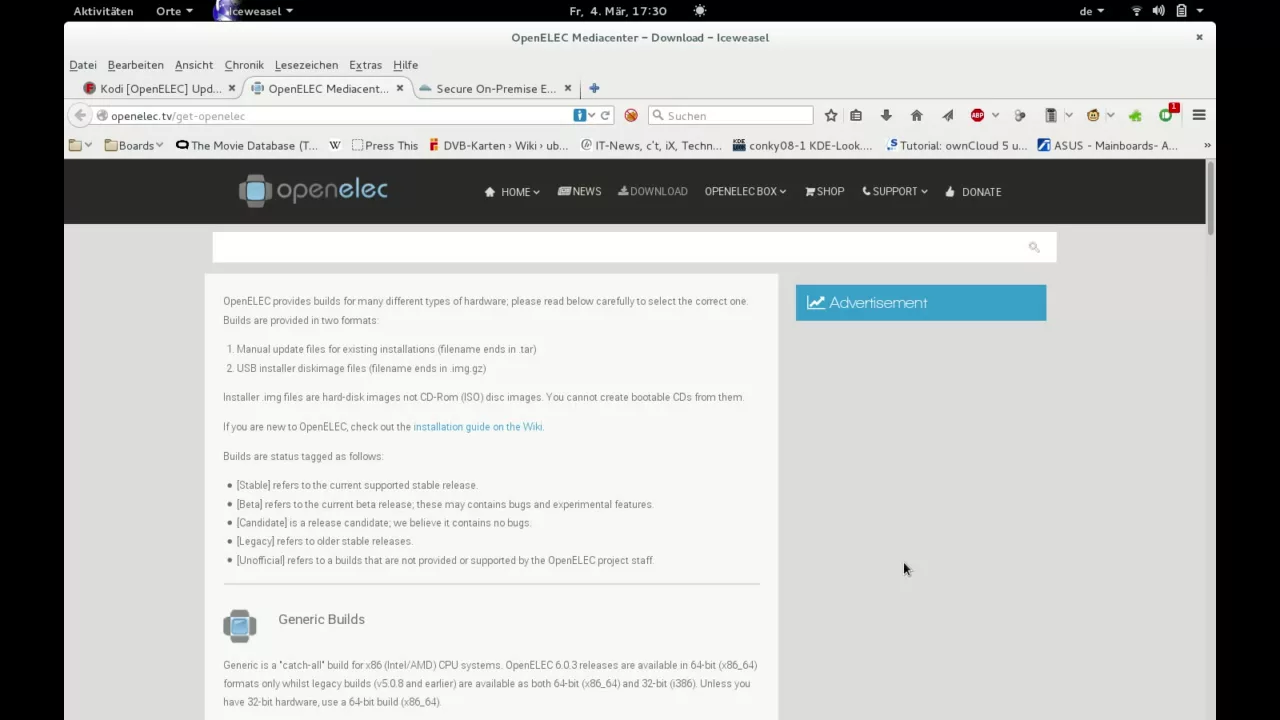Open the Tutorial: ownCloud 5 bookmark

click(x=956, y=145)
